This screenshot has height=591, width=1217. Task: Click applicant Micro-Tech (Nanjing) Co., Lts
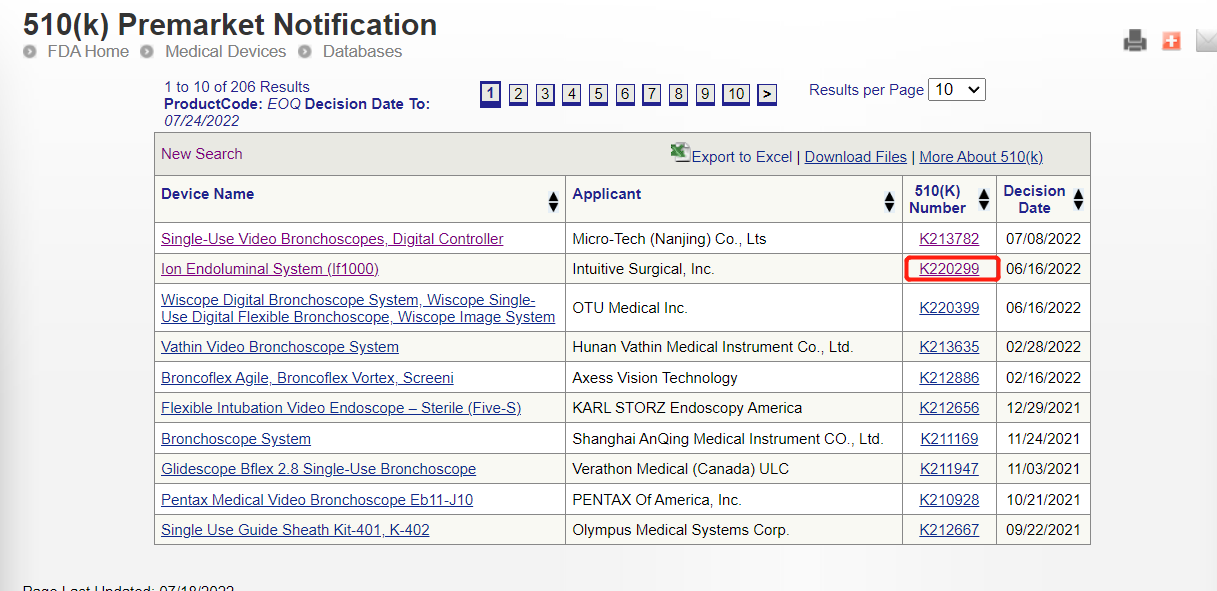coord(670,239)
